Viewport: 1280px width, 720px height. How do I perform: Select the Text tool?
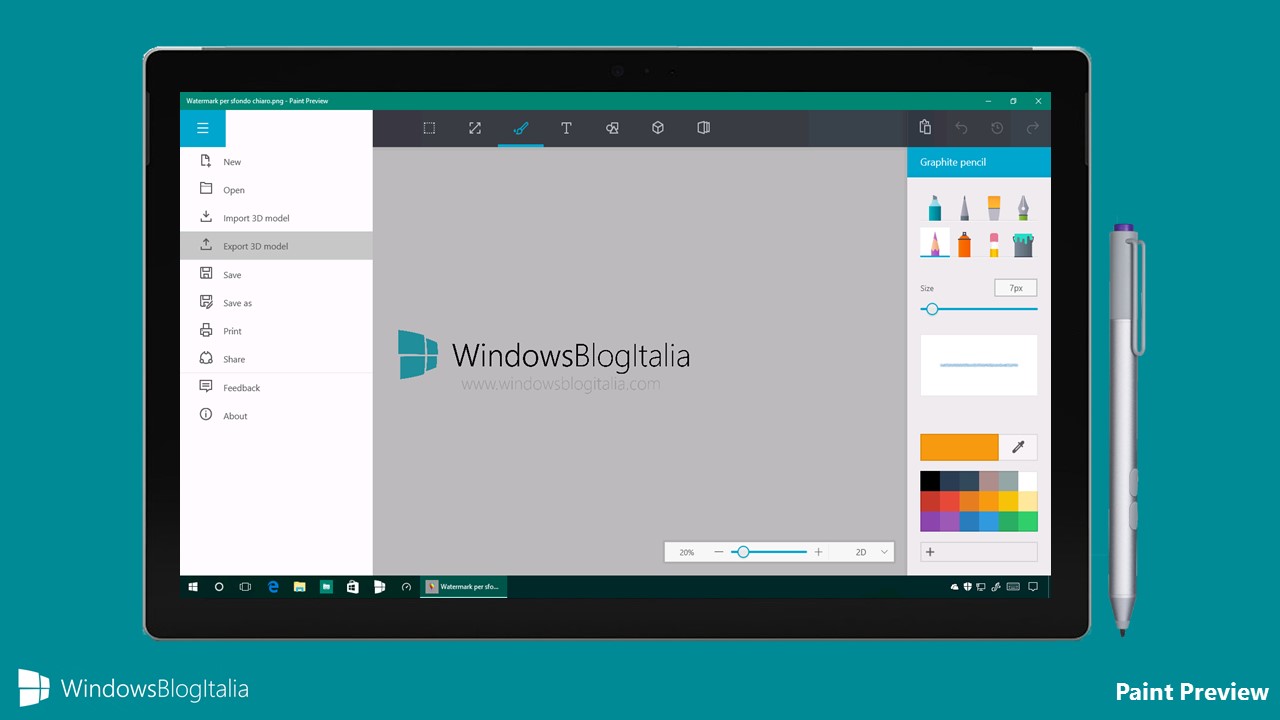pyautogui.click(x=566, y=128)
